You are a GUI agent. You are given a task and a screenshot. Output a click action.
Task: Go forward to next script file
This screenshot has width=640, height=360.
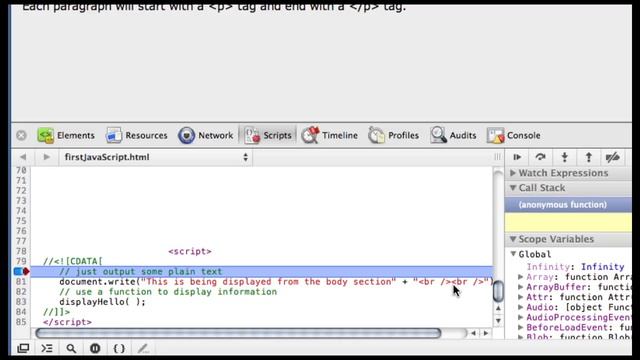47,157
